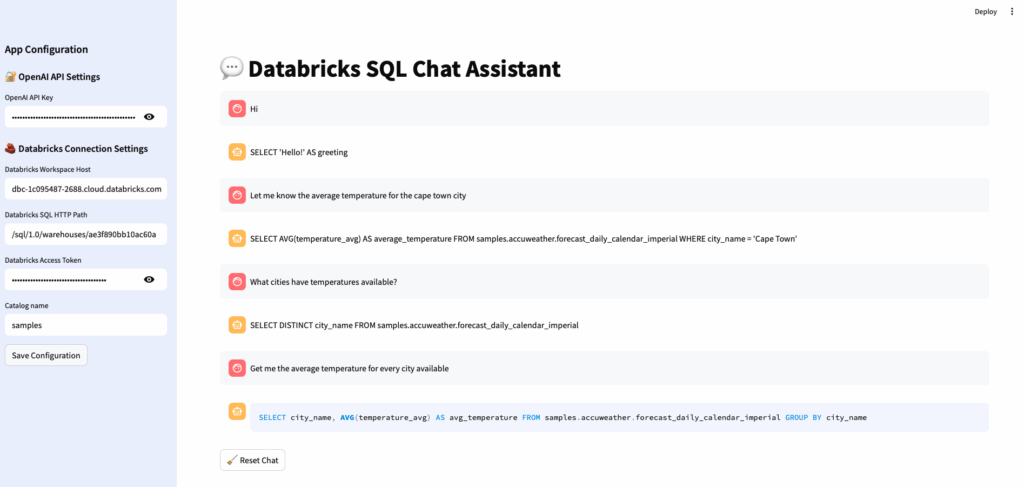
Task: Click into the Databricks SQL HTTP Path field
Action: 86,234
